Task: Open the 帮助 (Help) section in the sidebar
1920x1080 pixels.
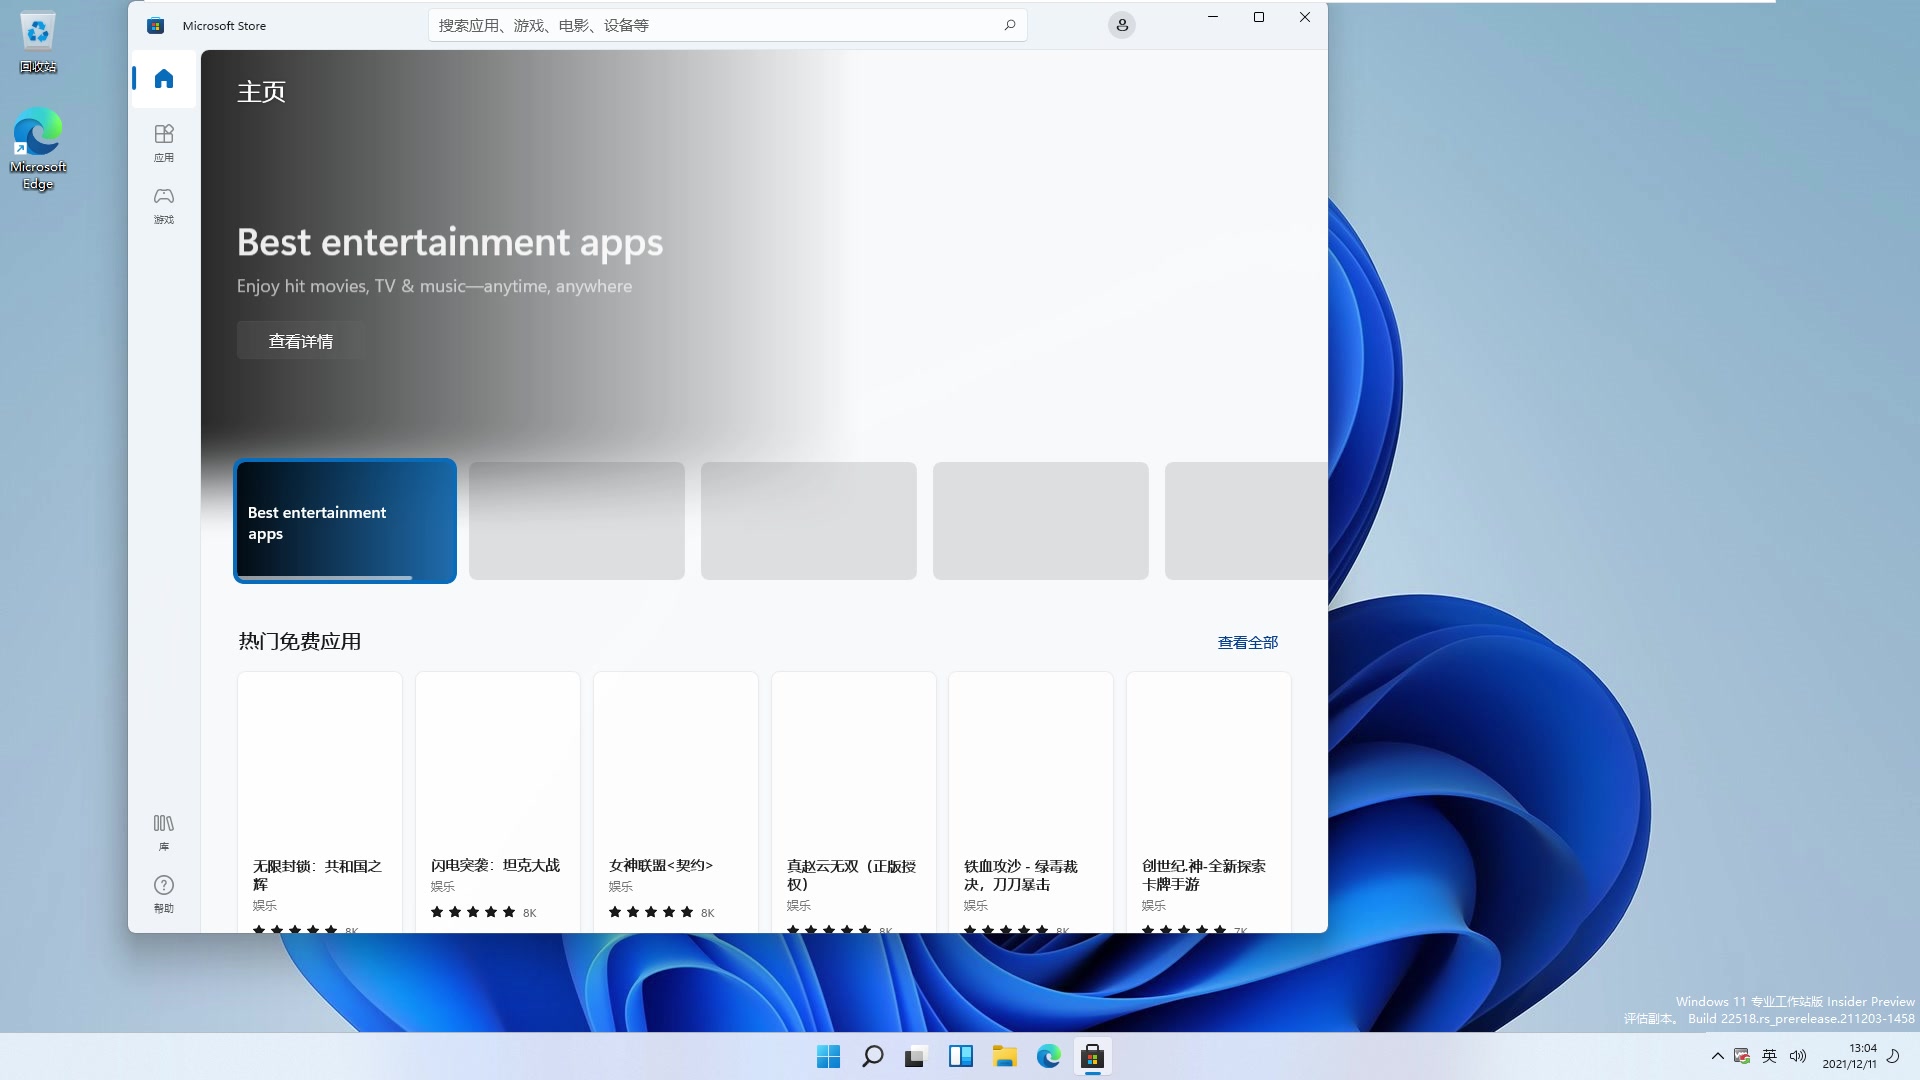Action: point(163,893)
